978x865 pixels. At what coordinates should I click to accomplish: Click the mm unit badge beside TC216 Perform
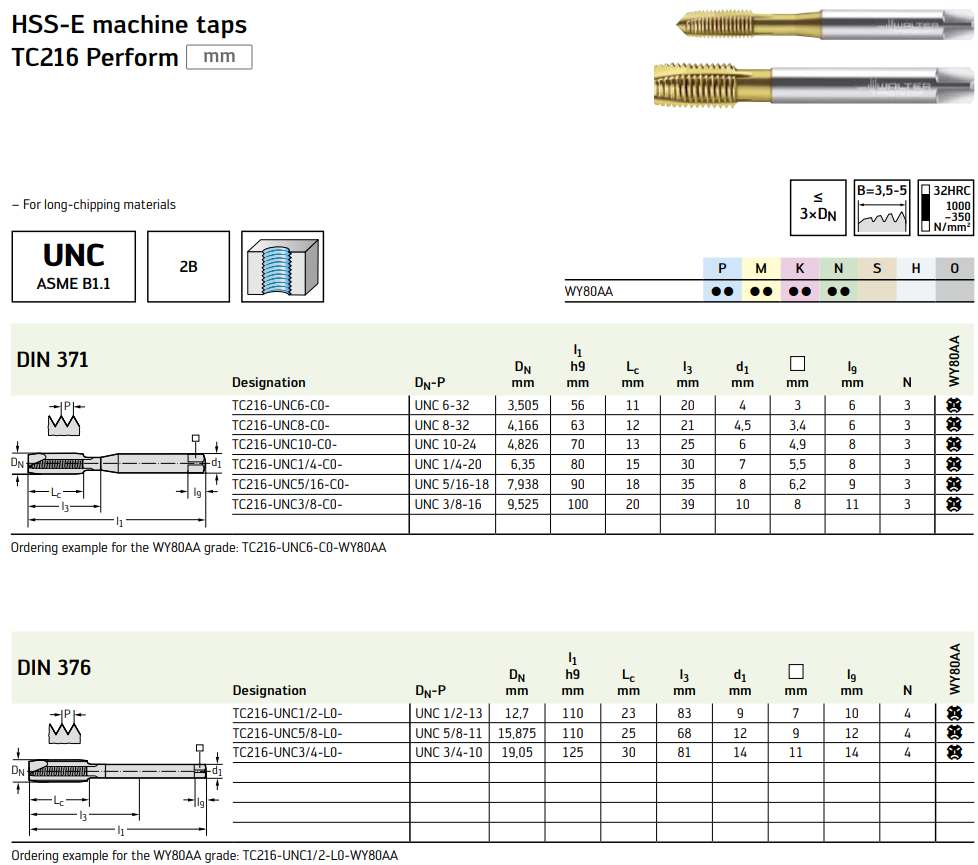click(219, 57)
